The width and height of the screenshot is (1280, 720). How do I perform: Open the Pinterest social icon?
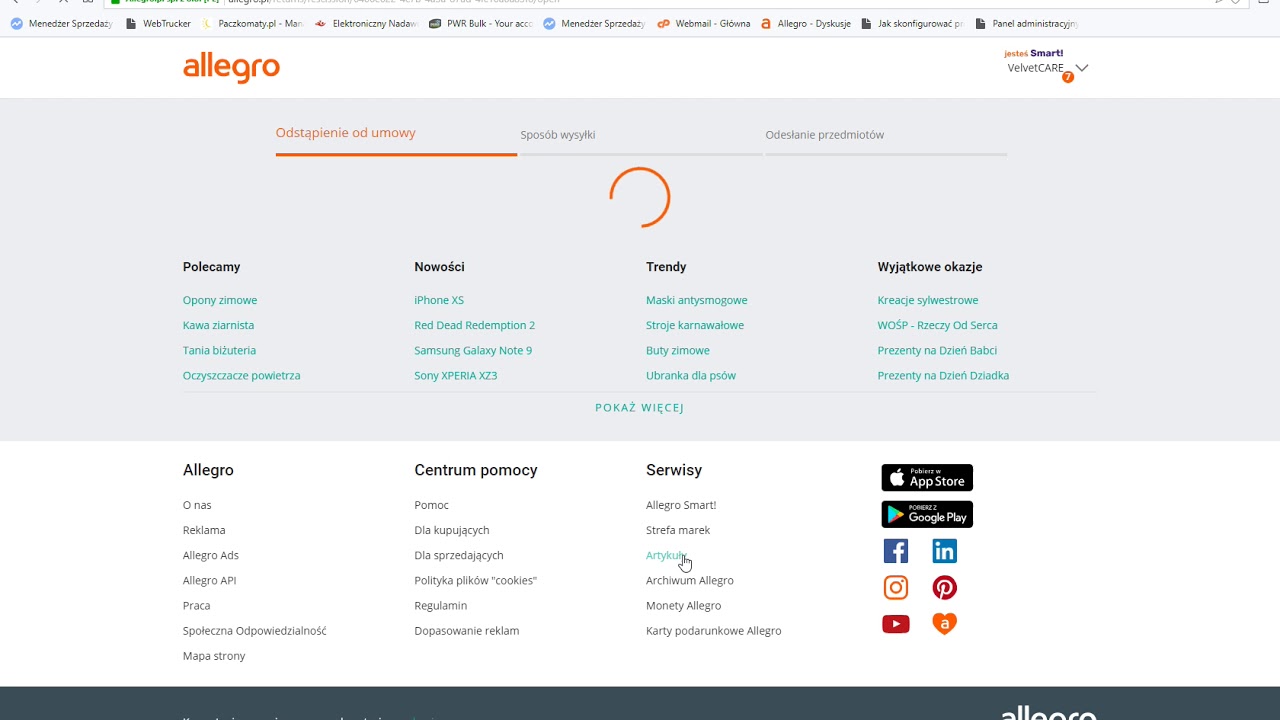click(x=944, y=587)
